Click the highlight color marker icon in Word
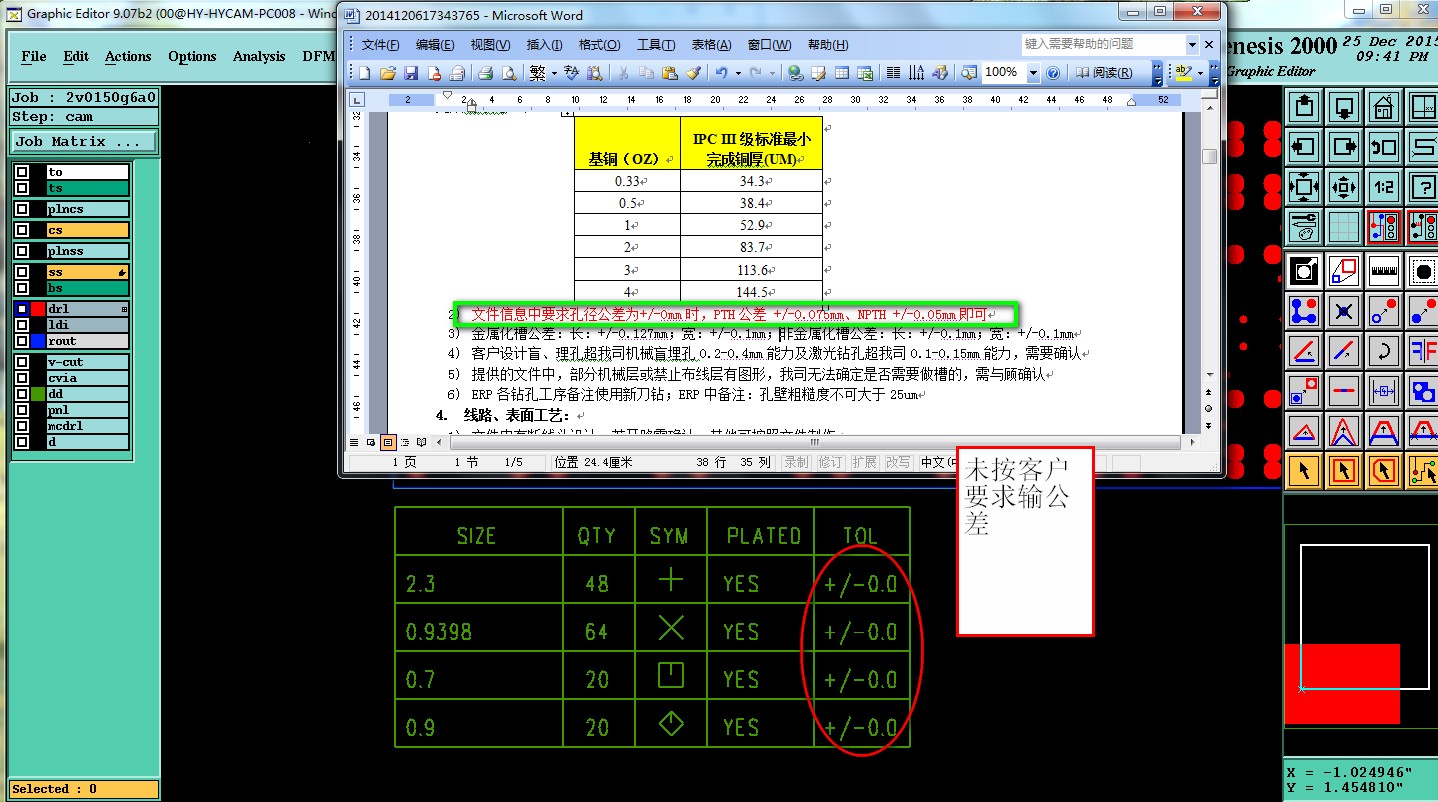This screenshot has height=802, width=1438. (x=1183, y=73)
